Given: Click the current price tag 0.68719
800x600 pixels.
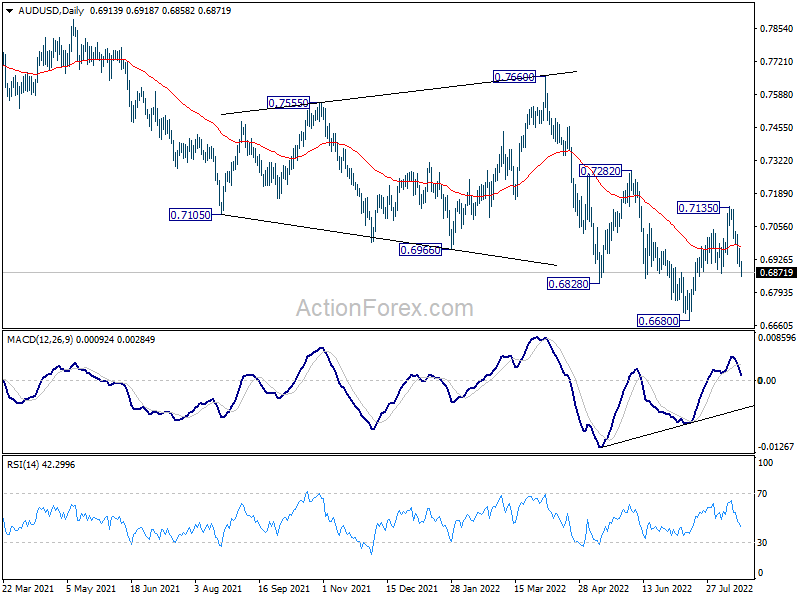Looking at the screenshot, I should [x=777, y=272].
